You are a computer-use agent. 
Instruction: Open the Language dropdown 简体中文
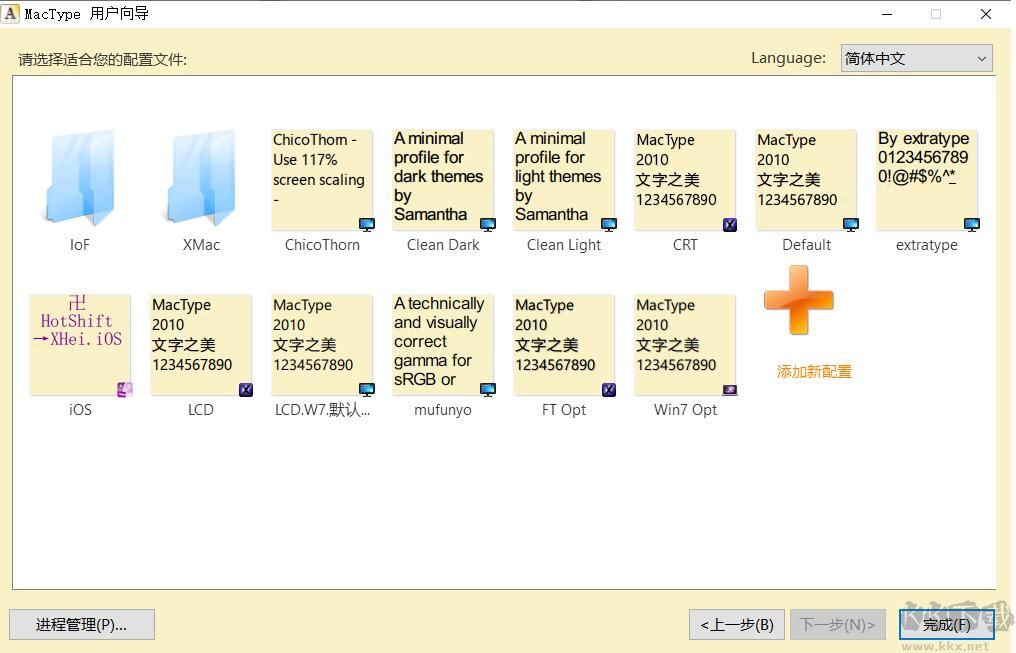pyautogui.click(x=916, y=58)
